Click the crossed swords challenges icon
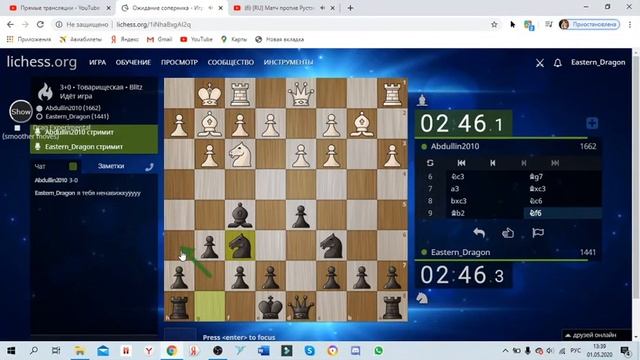 [540, 63]
